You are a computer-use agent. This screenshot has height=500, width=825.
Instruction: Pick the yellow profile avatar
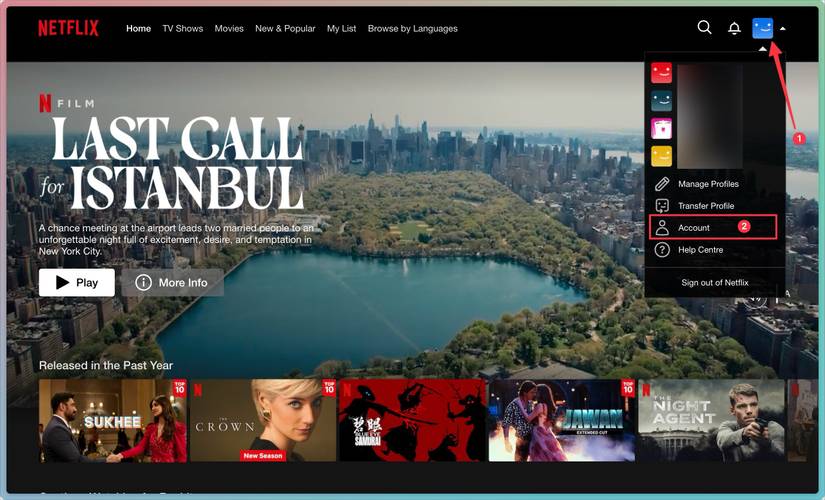coord(661,156)
